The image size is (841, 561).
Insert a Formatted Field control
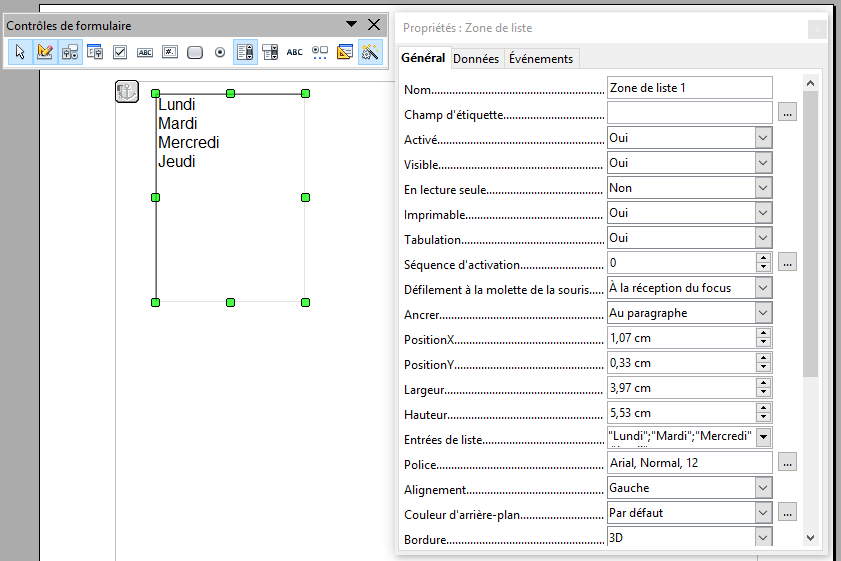(170, 52)
